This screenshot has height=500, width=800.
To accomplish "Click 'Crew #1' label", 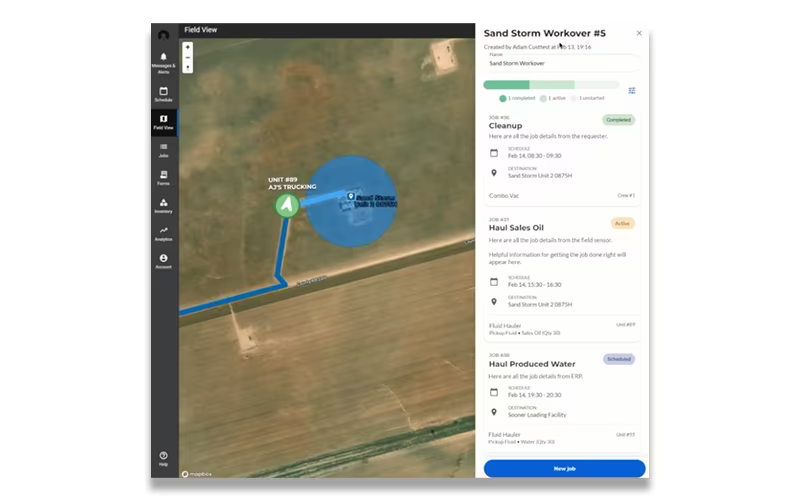I will pyautogui.click(x=626, y=195).
